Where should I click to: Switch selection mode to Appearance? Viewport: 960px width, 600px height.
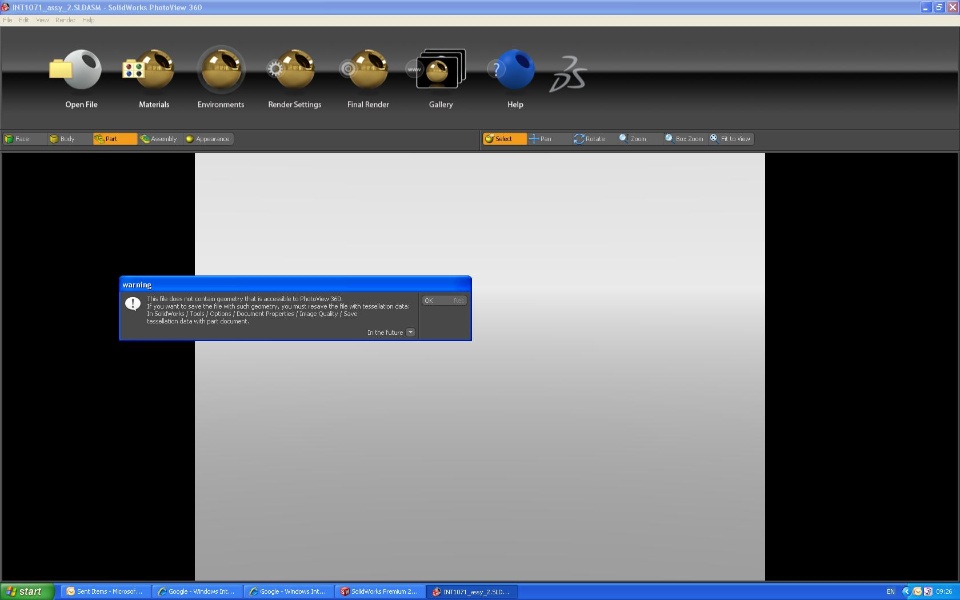pyautogui.click(x=208, y=139)
